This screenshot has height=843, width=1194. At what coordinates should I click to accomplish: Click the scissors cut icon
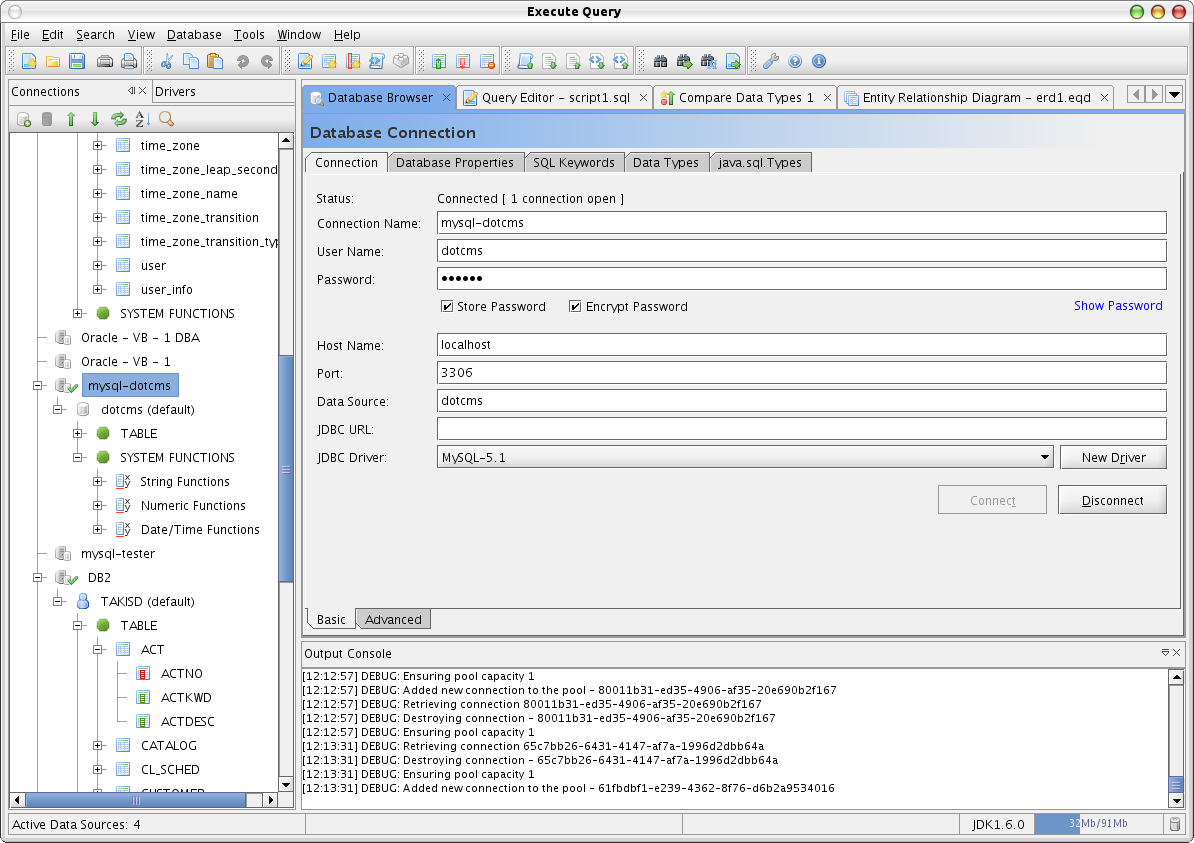tap(167, 62)
